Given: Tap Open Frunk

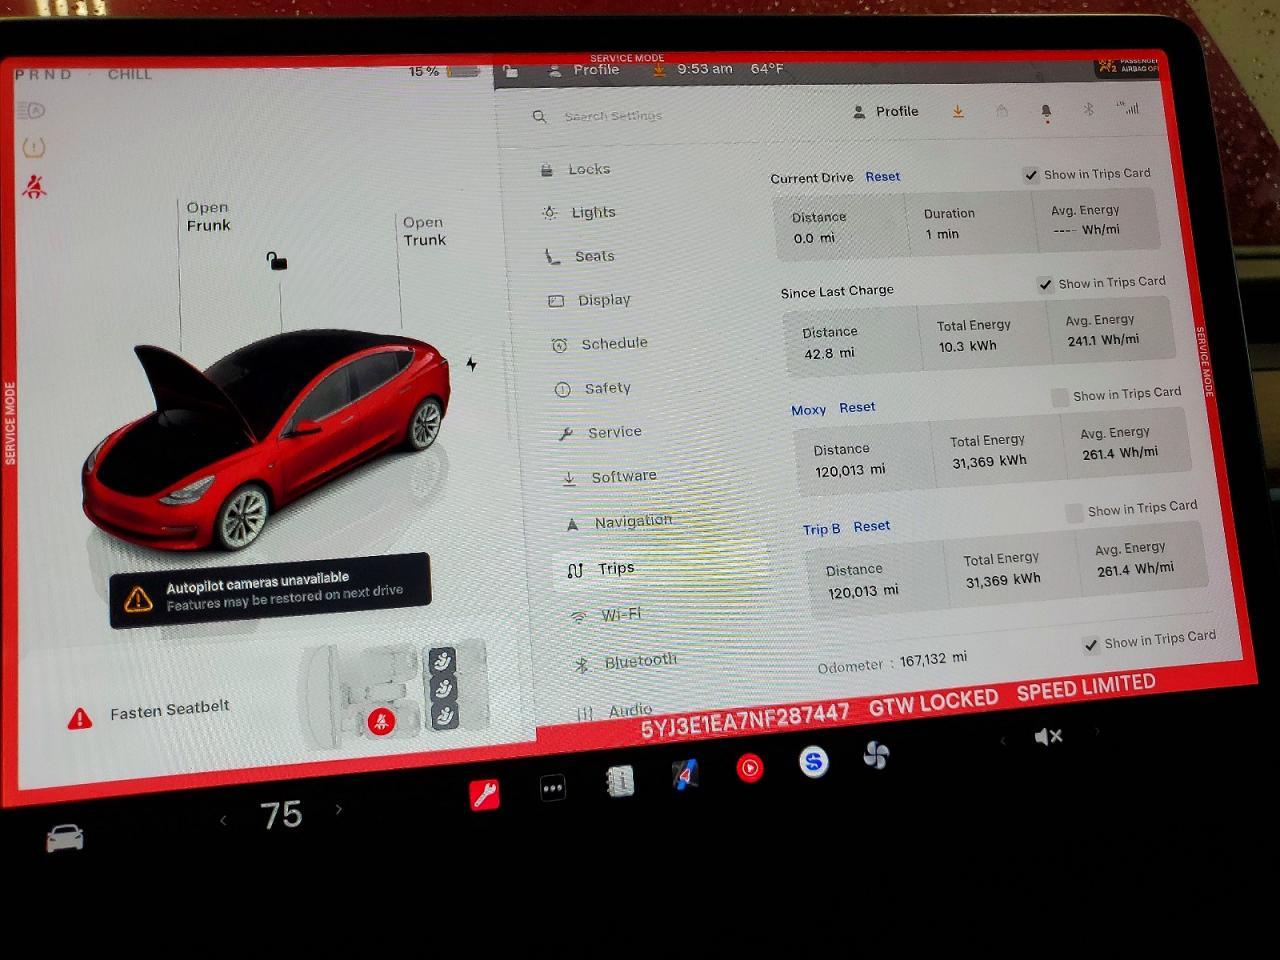Looking at the screenshot, I should click(x=208, y=216).
